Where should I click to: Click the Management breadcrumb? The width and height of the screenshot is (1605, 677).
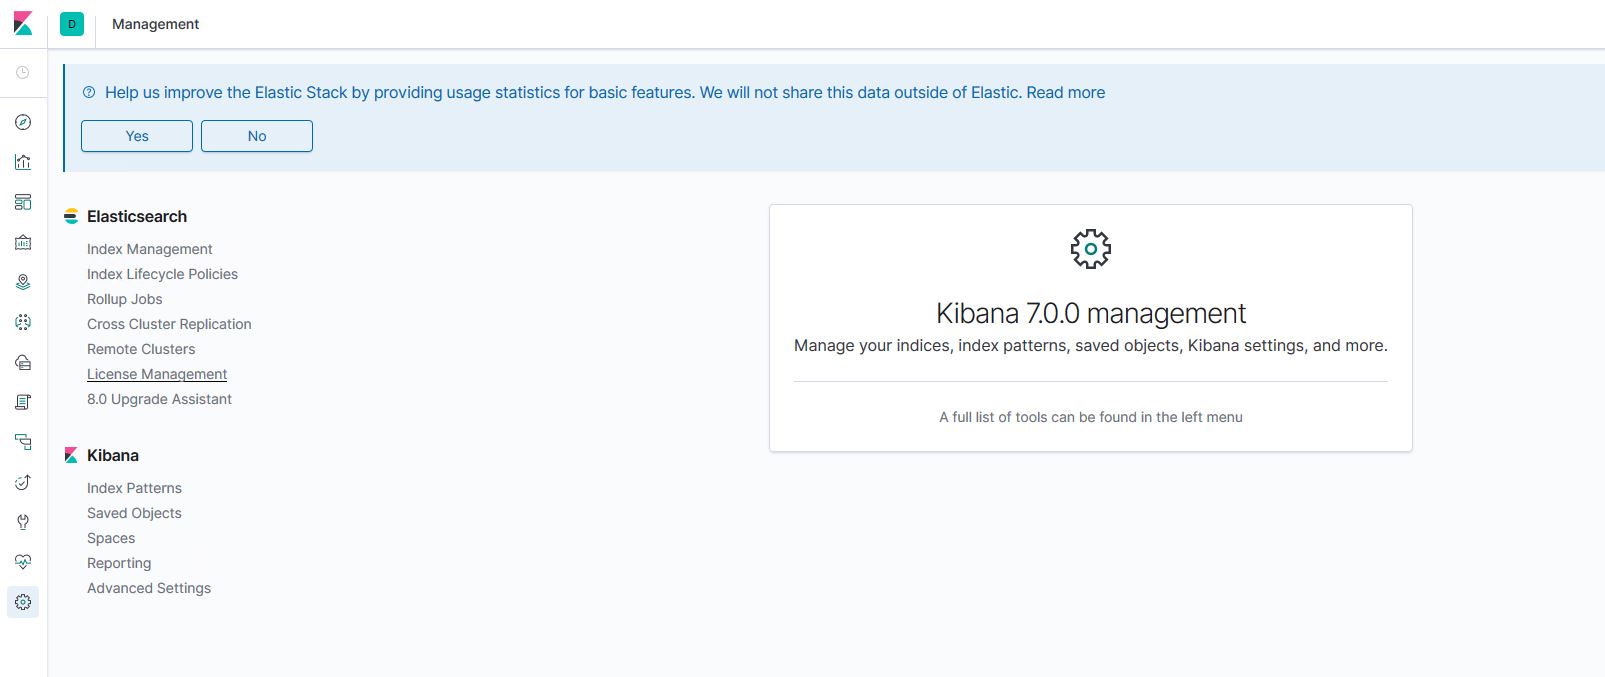click(x=155, y=24)
